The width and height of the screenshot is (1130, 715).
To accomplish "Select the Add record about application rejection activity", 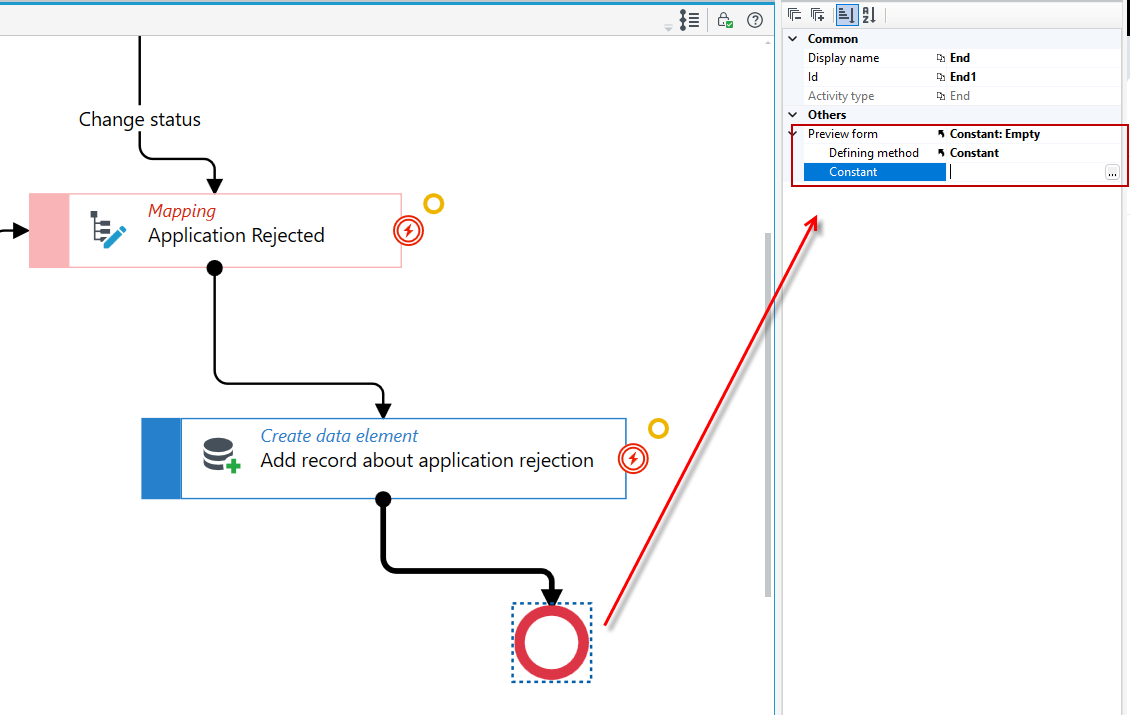I will pyautogui.click(x=384, y=458).
